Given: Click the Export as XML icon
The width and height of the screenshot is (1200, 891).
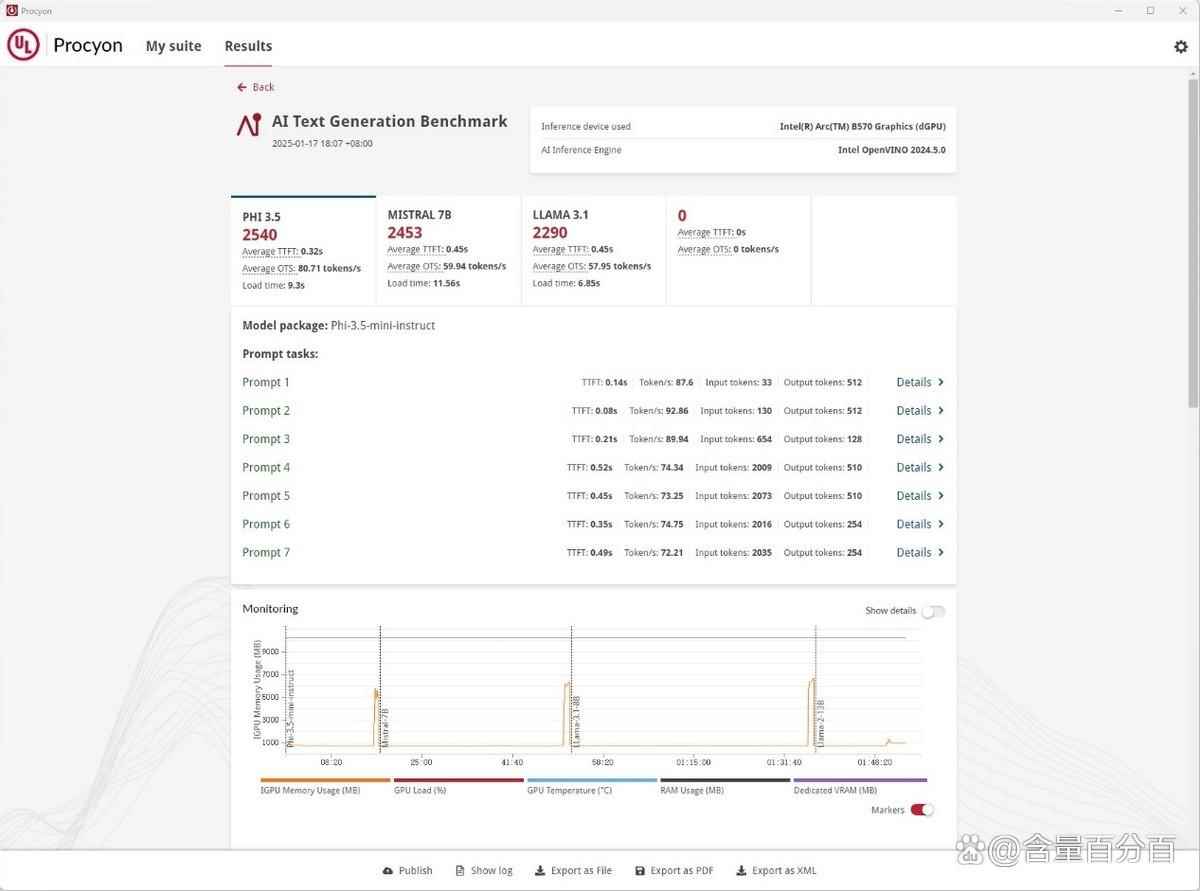Looking at the screenshot, I should pyautogui.click(x=743, y=870).
